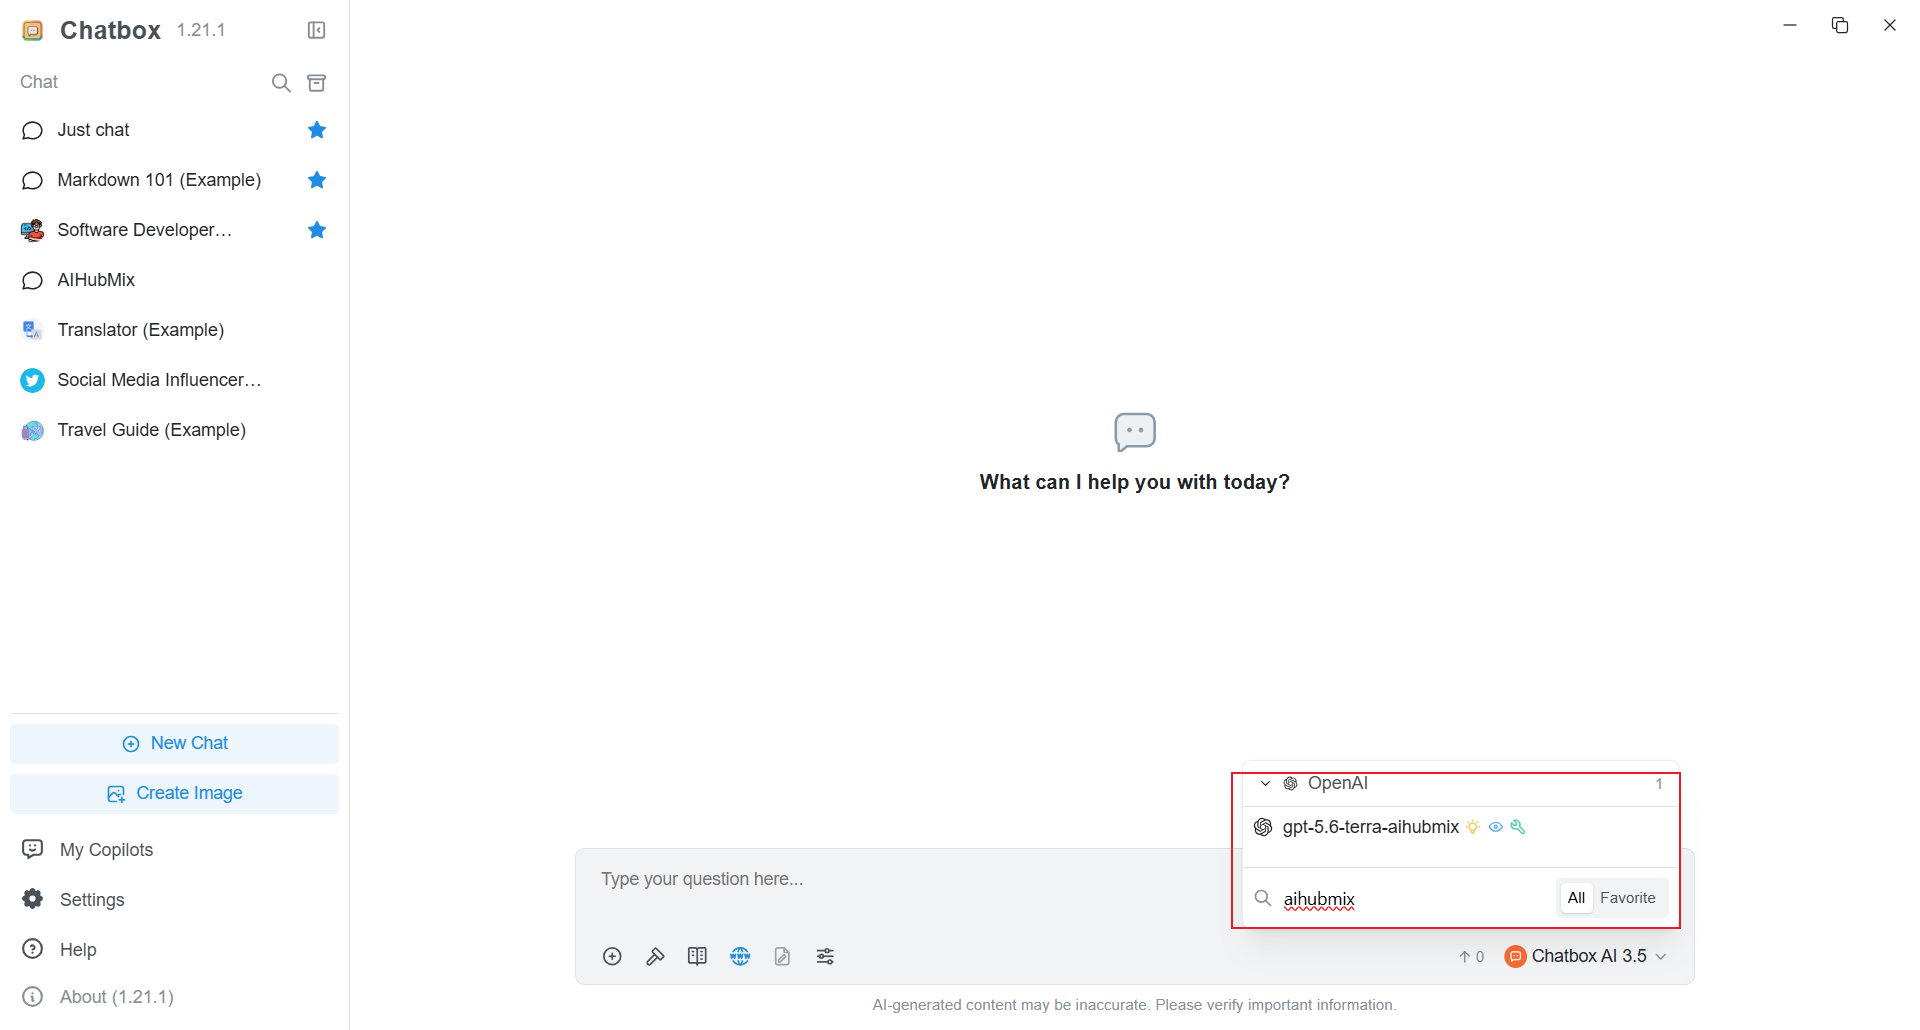Collapse the OpenAI provider group

coord(1265,784)
